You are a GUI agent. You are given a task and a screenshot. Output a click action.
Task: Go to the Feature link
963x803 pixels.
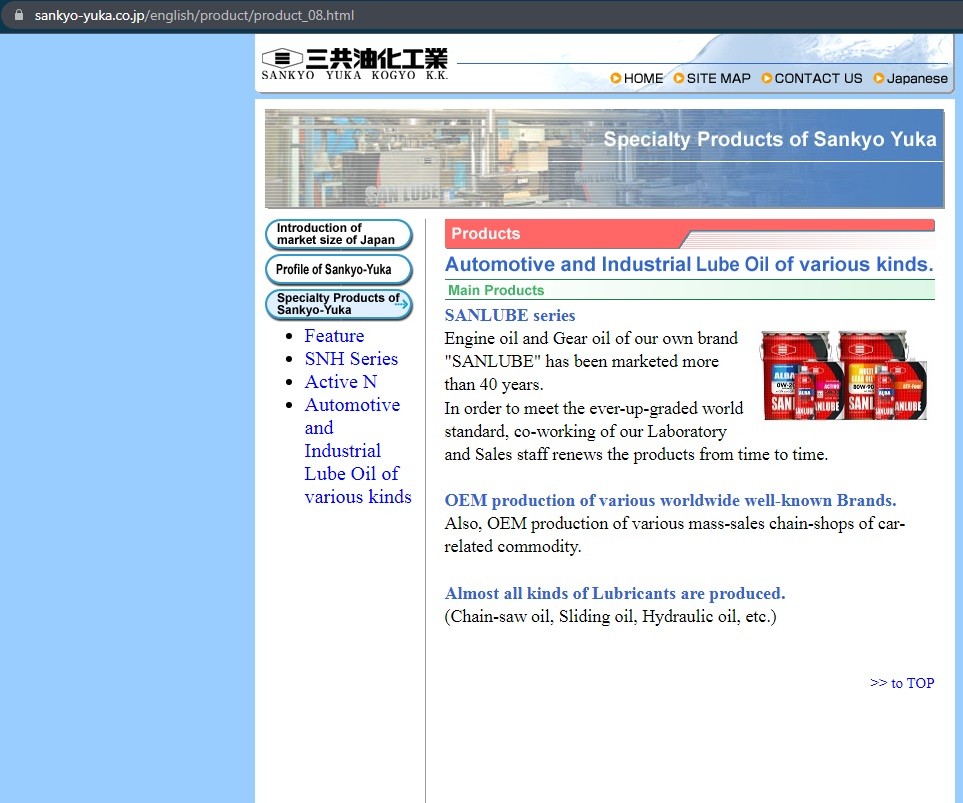(x=334, y=335)
